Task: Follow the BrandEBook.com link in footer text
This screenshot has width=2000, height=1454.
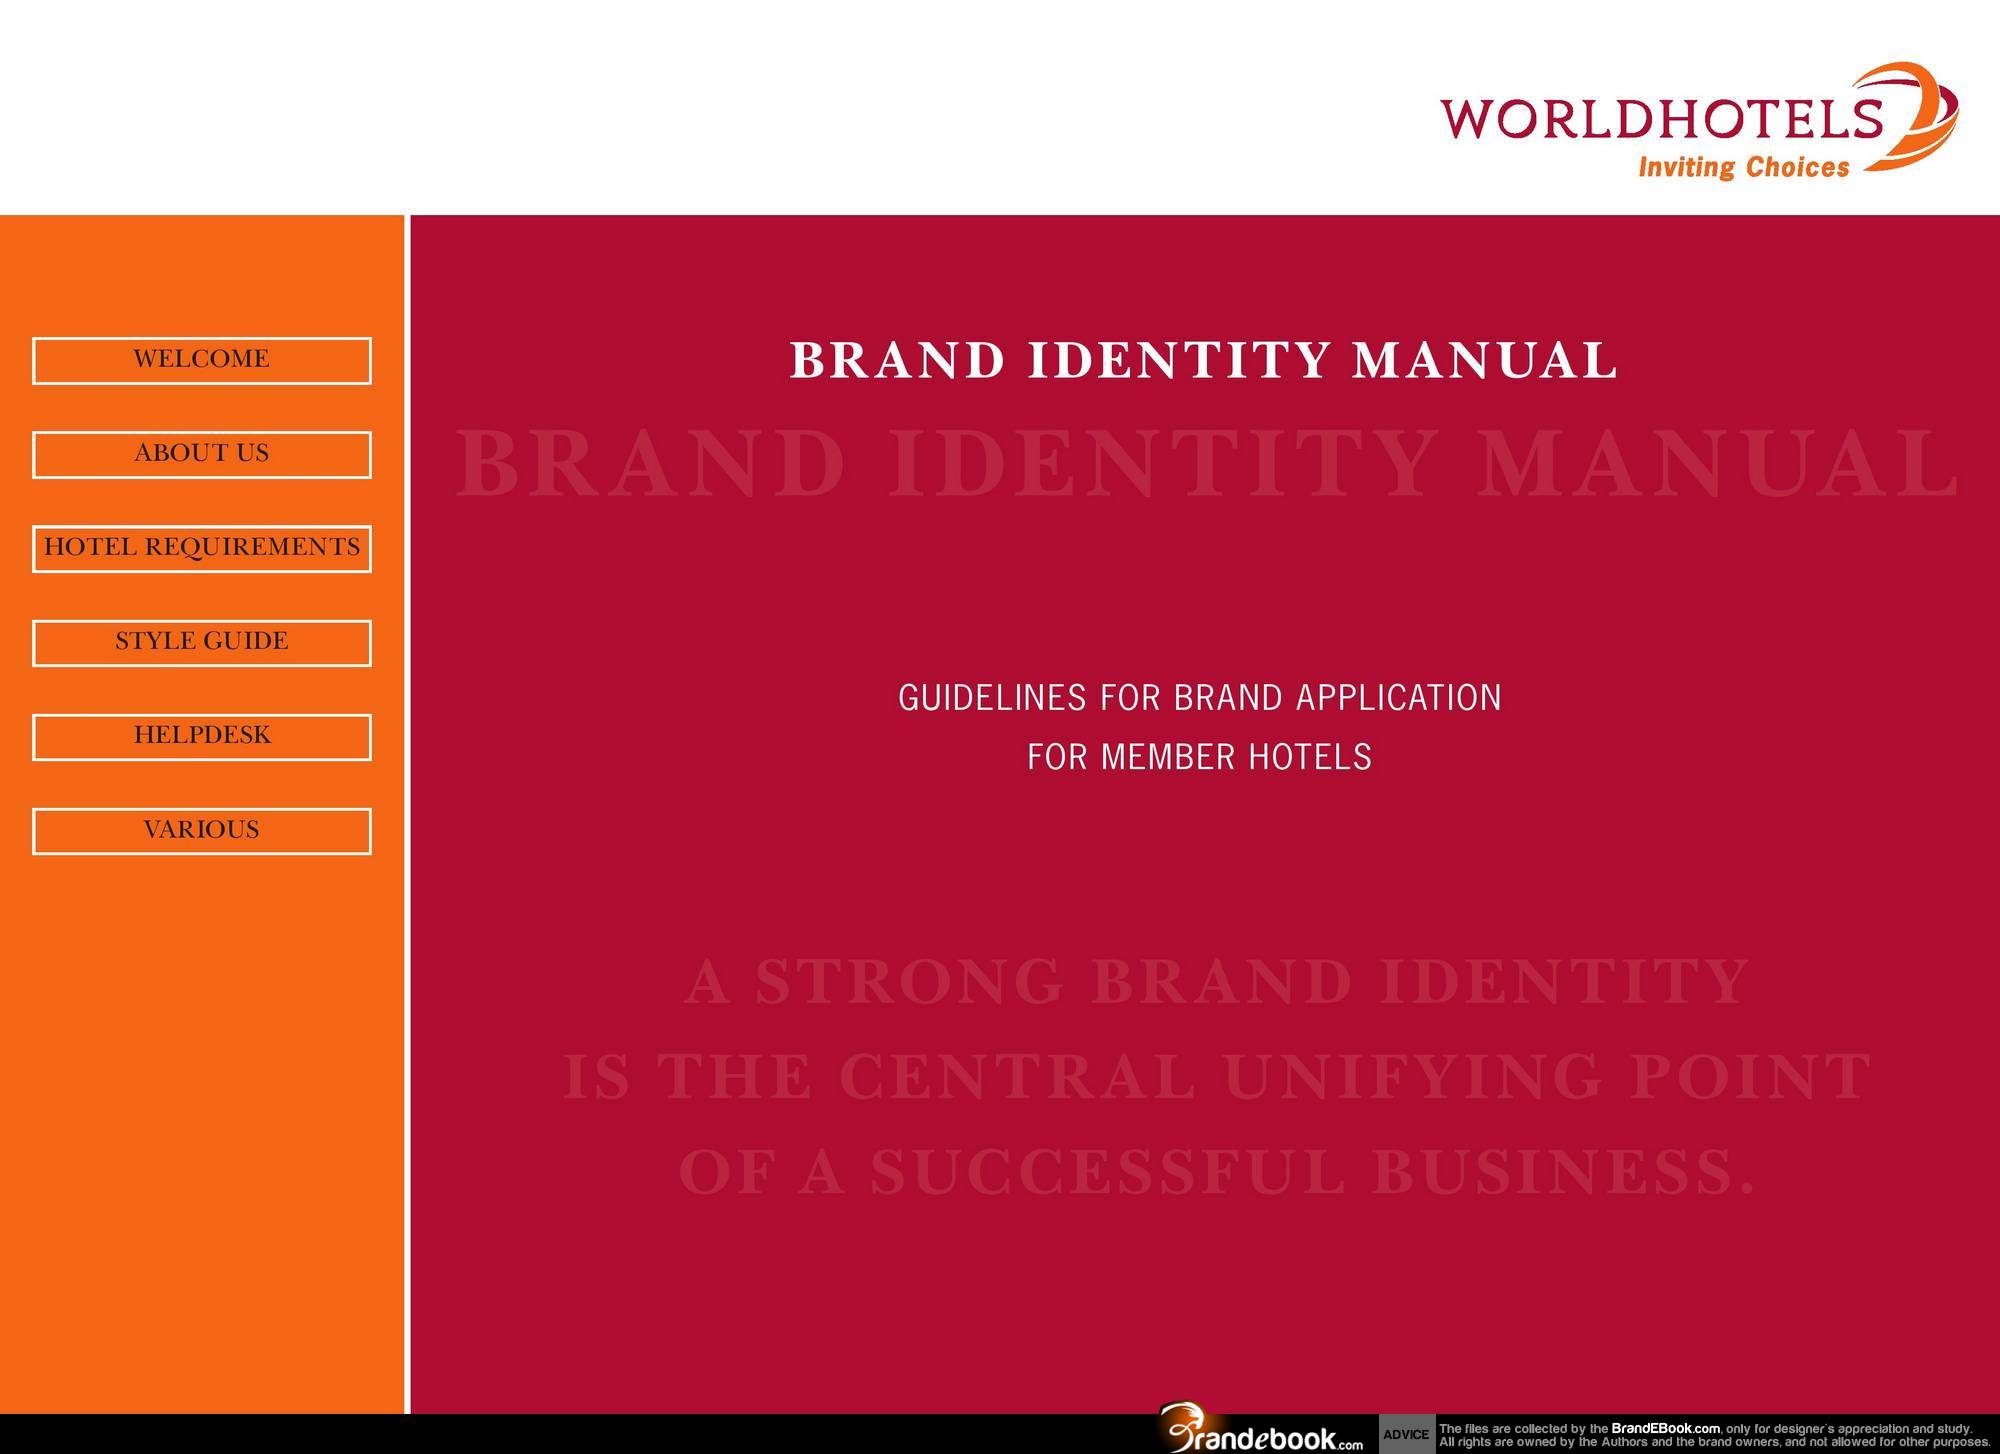Action: point(1665,1428)
